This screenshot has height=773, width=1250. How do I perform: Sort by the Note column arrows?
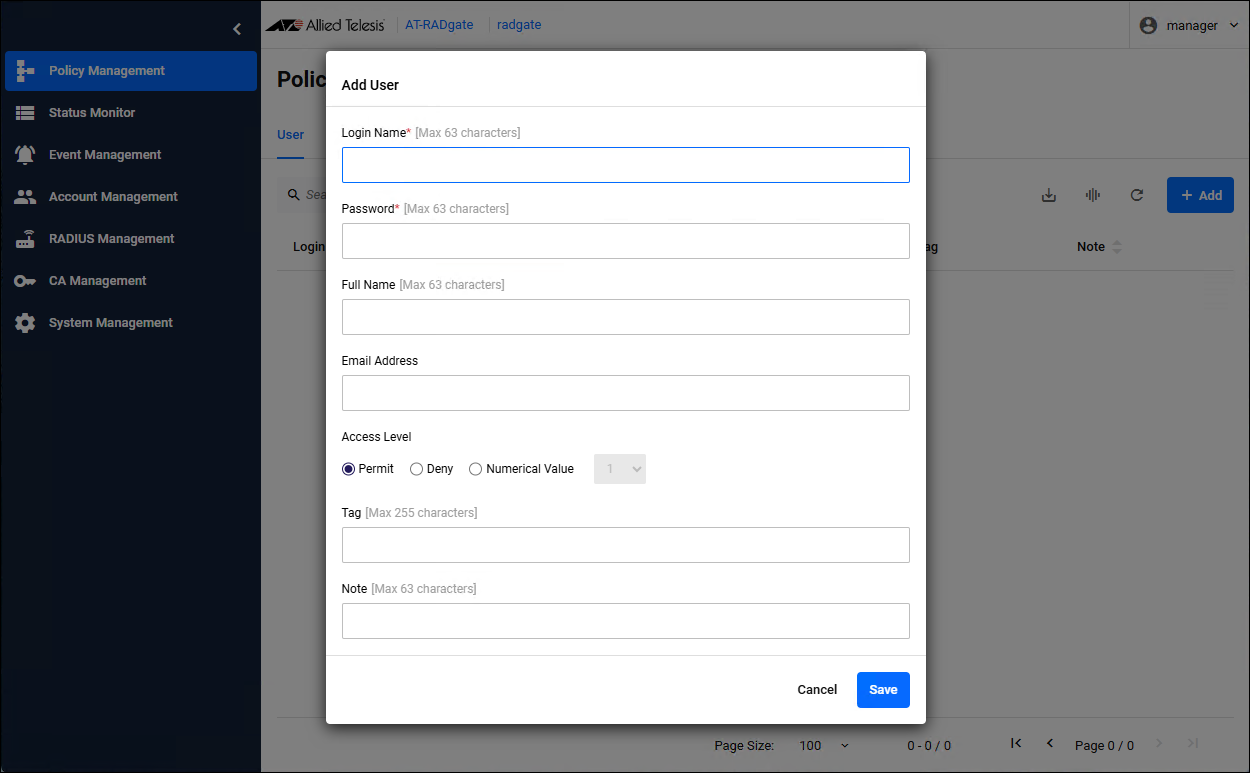pos(1117,247)
